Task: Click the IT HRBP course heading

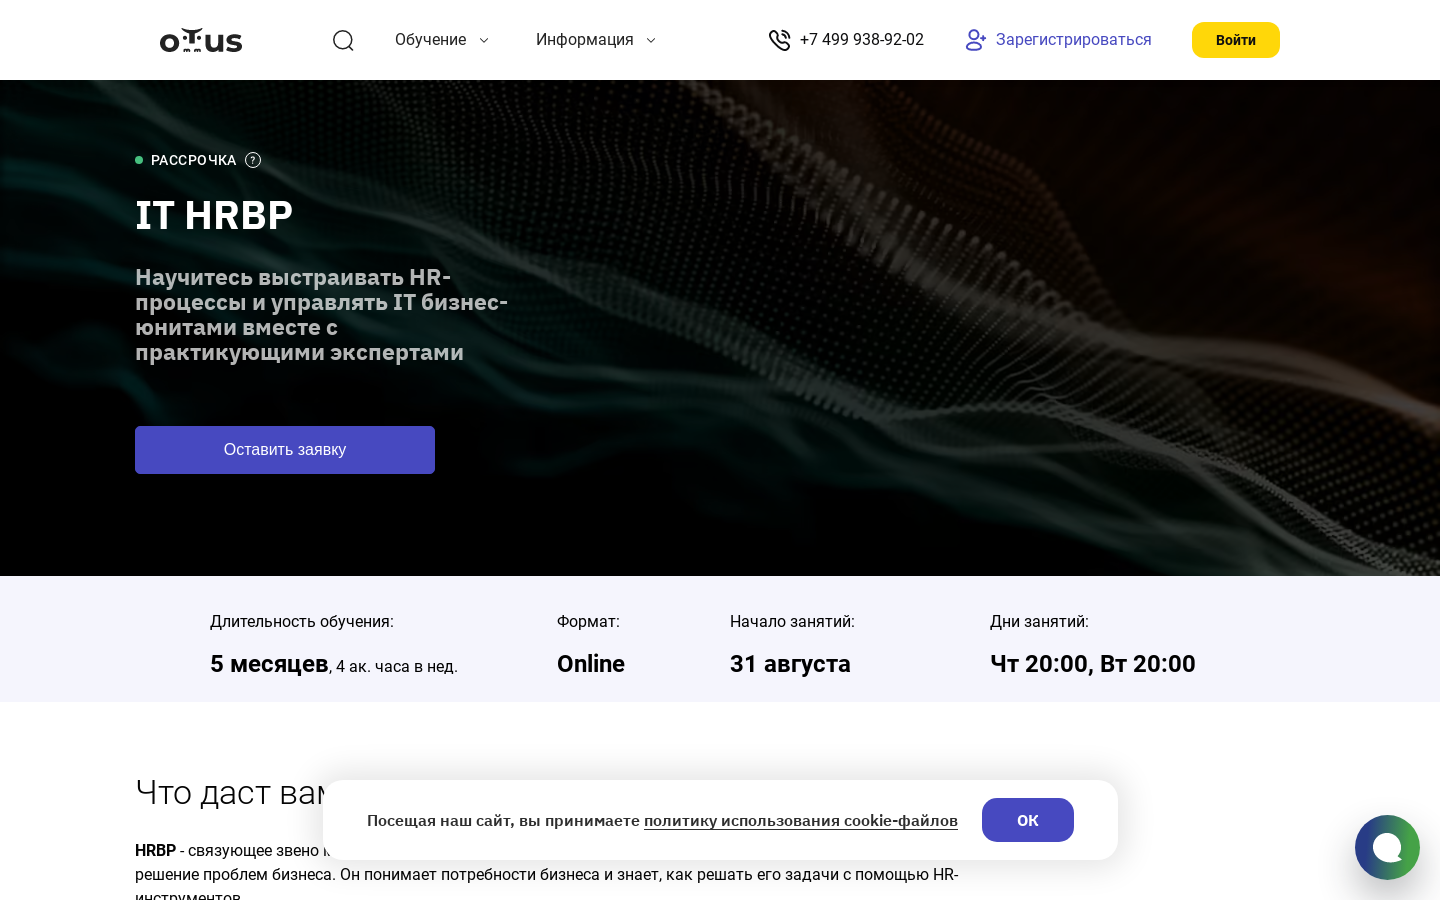Action: coord(214,215)
